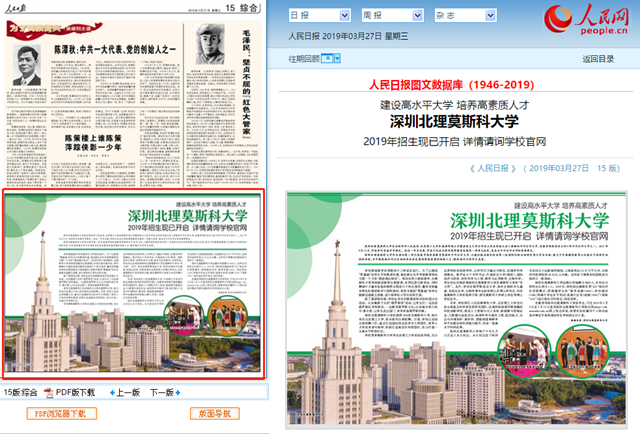This screenshot has height=434, width=640.
Task: Go to 下一版 next edition
Action: (163, 392)
